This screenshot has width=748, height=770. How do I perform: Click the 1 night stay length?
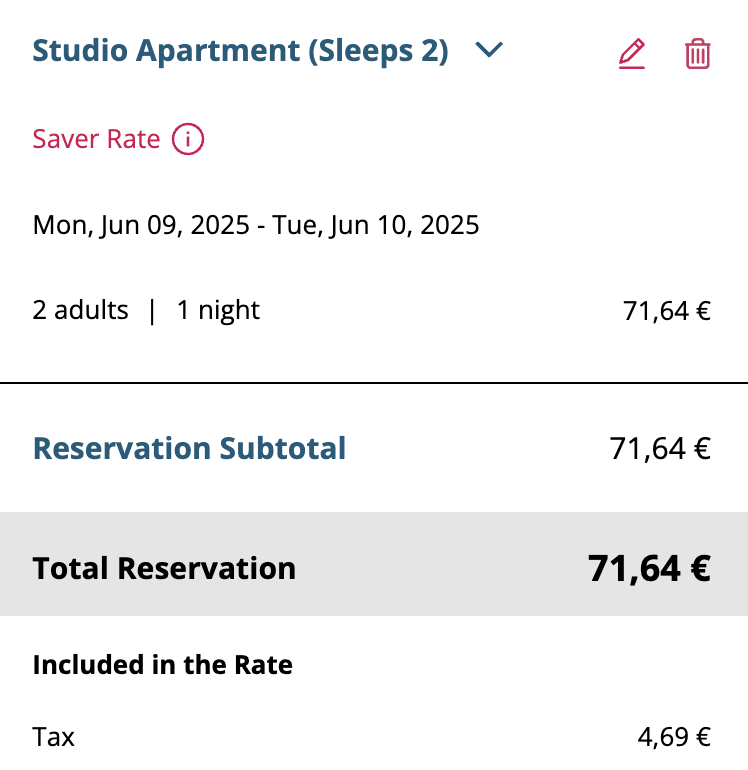point(218,310)
